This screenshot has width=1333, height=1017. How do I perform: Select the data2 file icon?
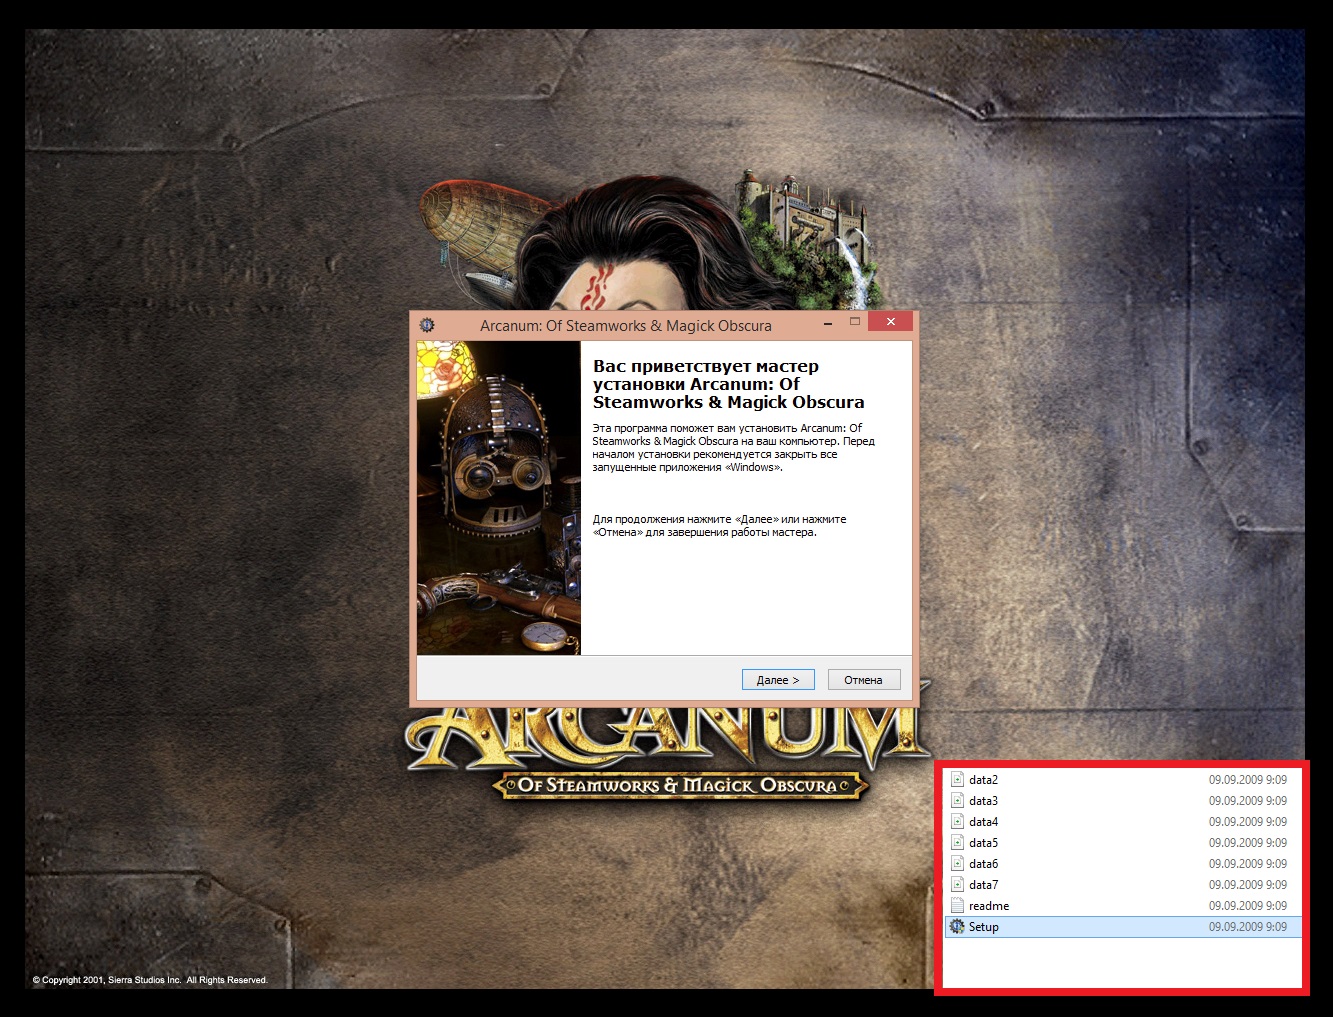(957, 780)
